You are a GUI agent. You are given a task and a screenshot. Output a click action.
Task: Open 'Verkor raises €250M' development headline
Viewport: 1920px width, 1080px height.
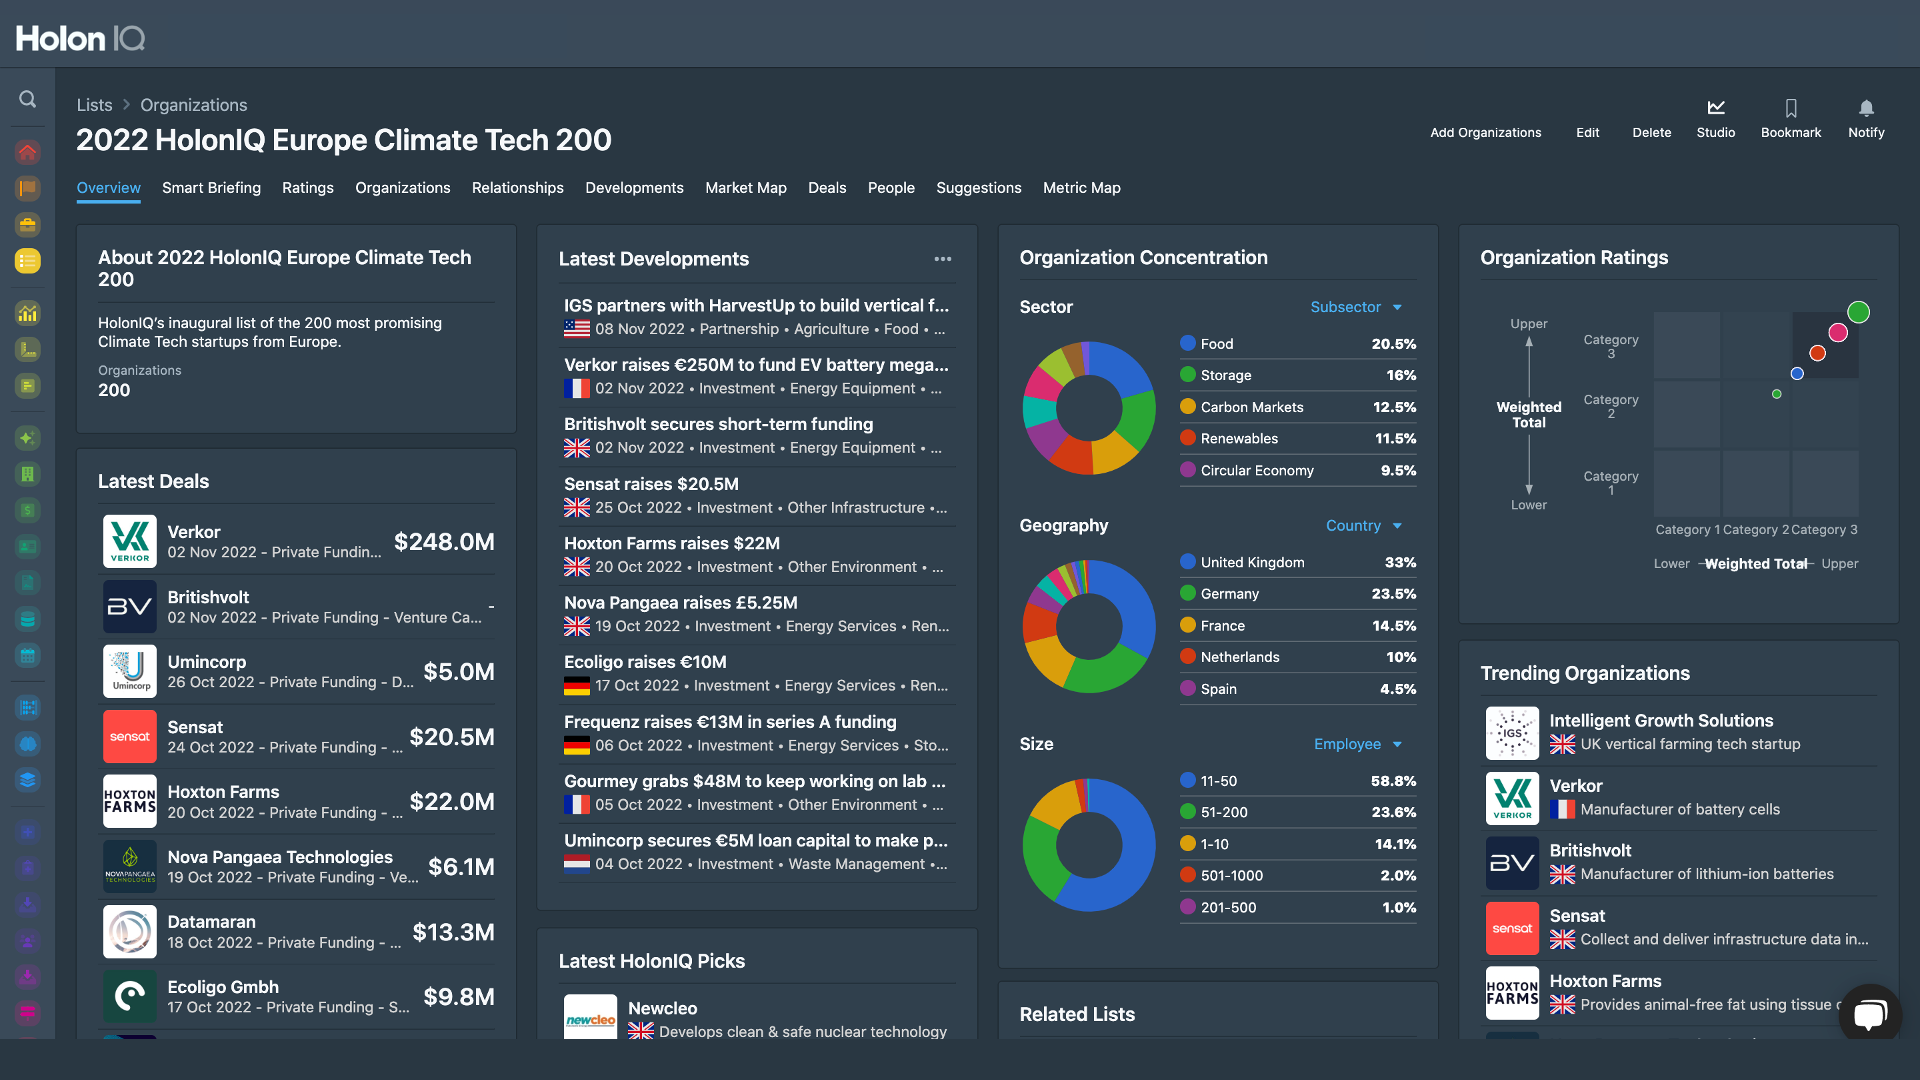point(756,365)
